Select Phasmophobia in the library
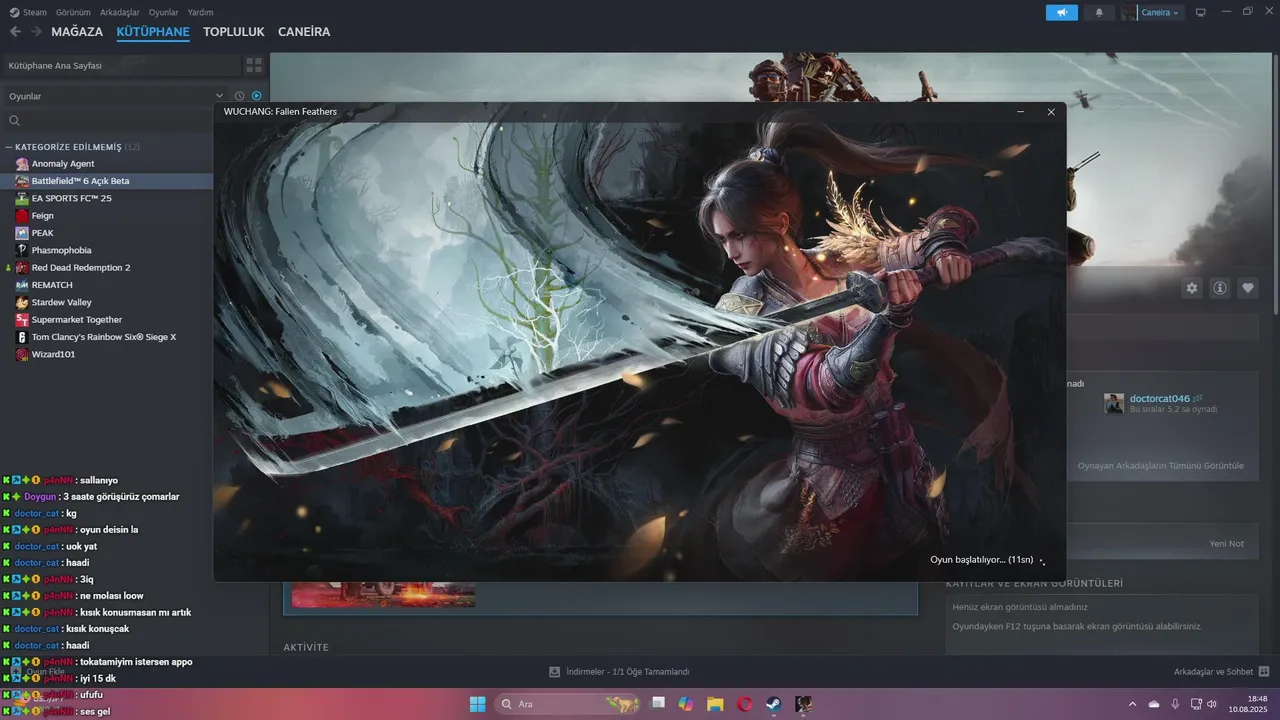Screen dimensions: 1280x720 61,250
